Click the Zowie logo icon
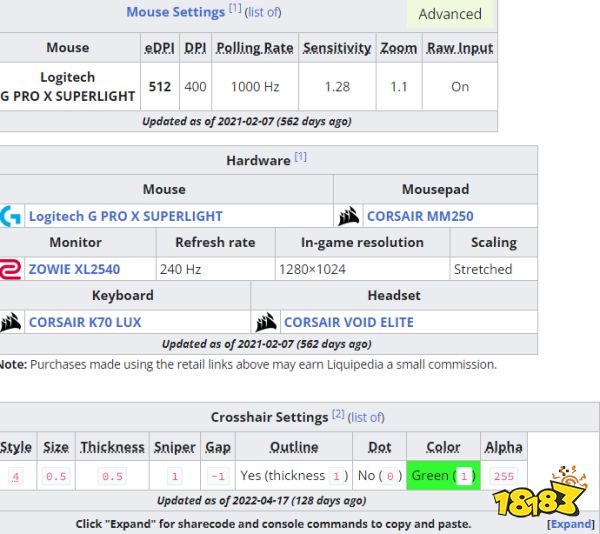600x534 pixels. [11, 269]
